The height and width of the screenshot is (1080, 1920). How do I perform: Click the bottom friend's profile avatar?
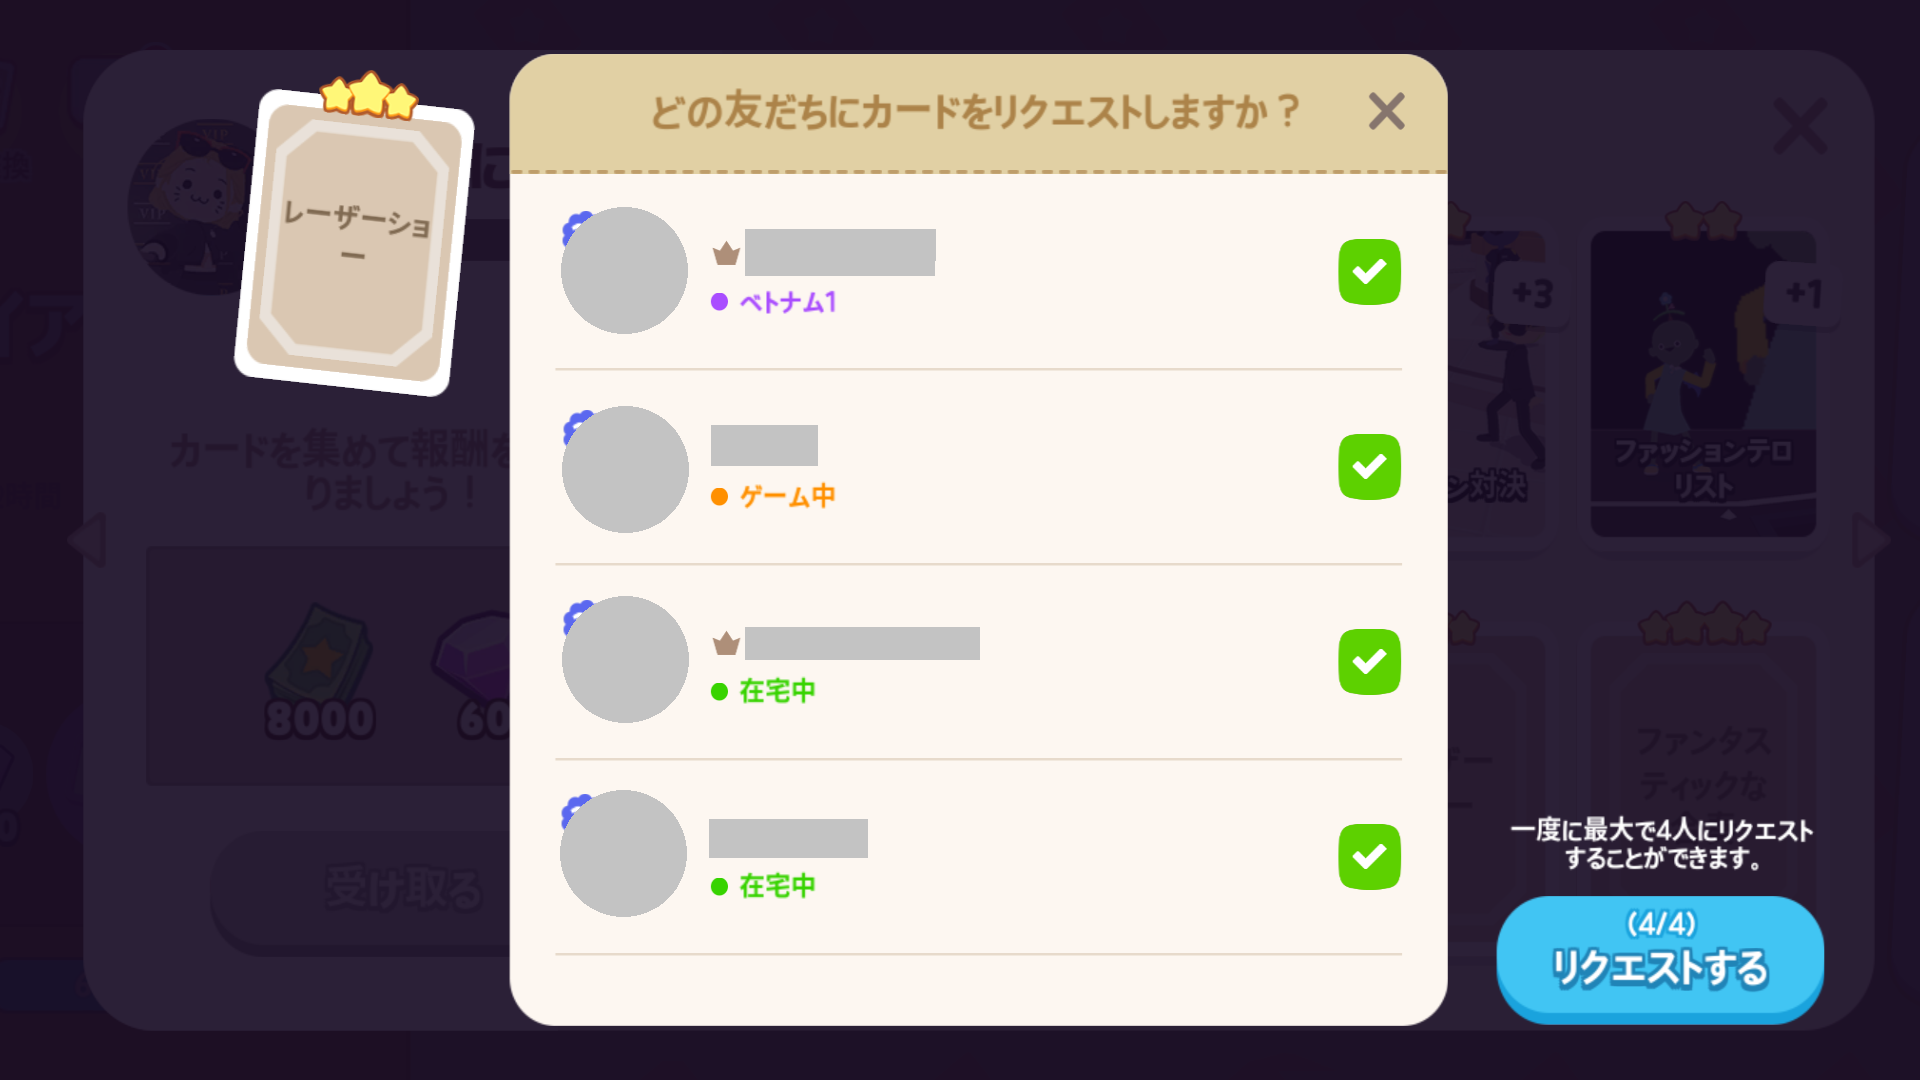(623, 853)
